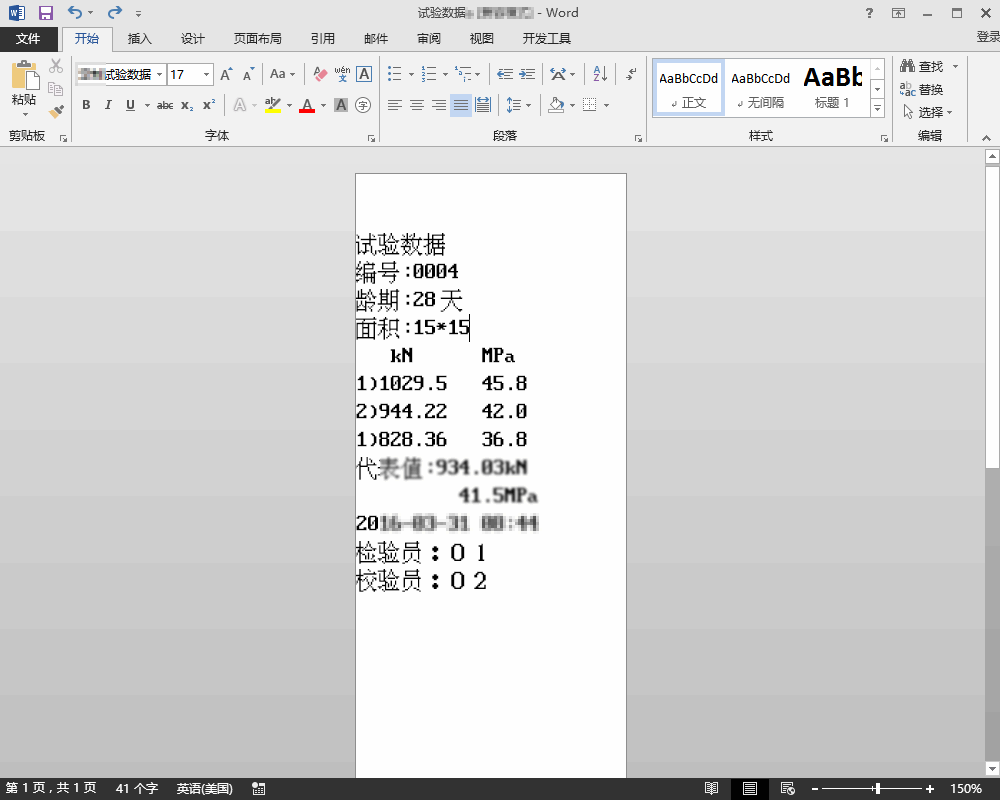The image size is (1000, 800).
Task: Center the paragraph text
Action: [x=416, y=105]
